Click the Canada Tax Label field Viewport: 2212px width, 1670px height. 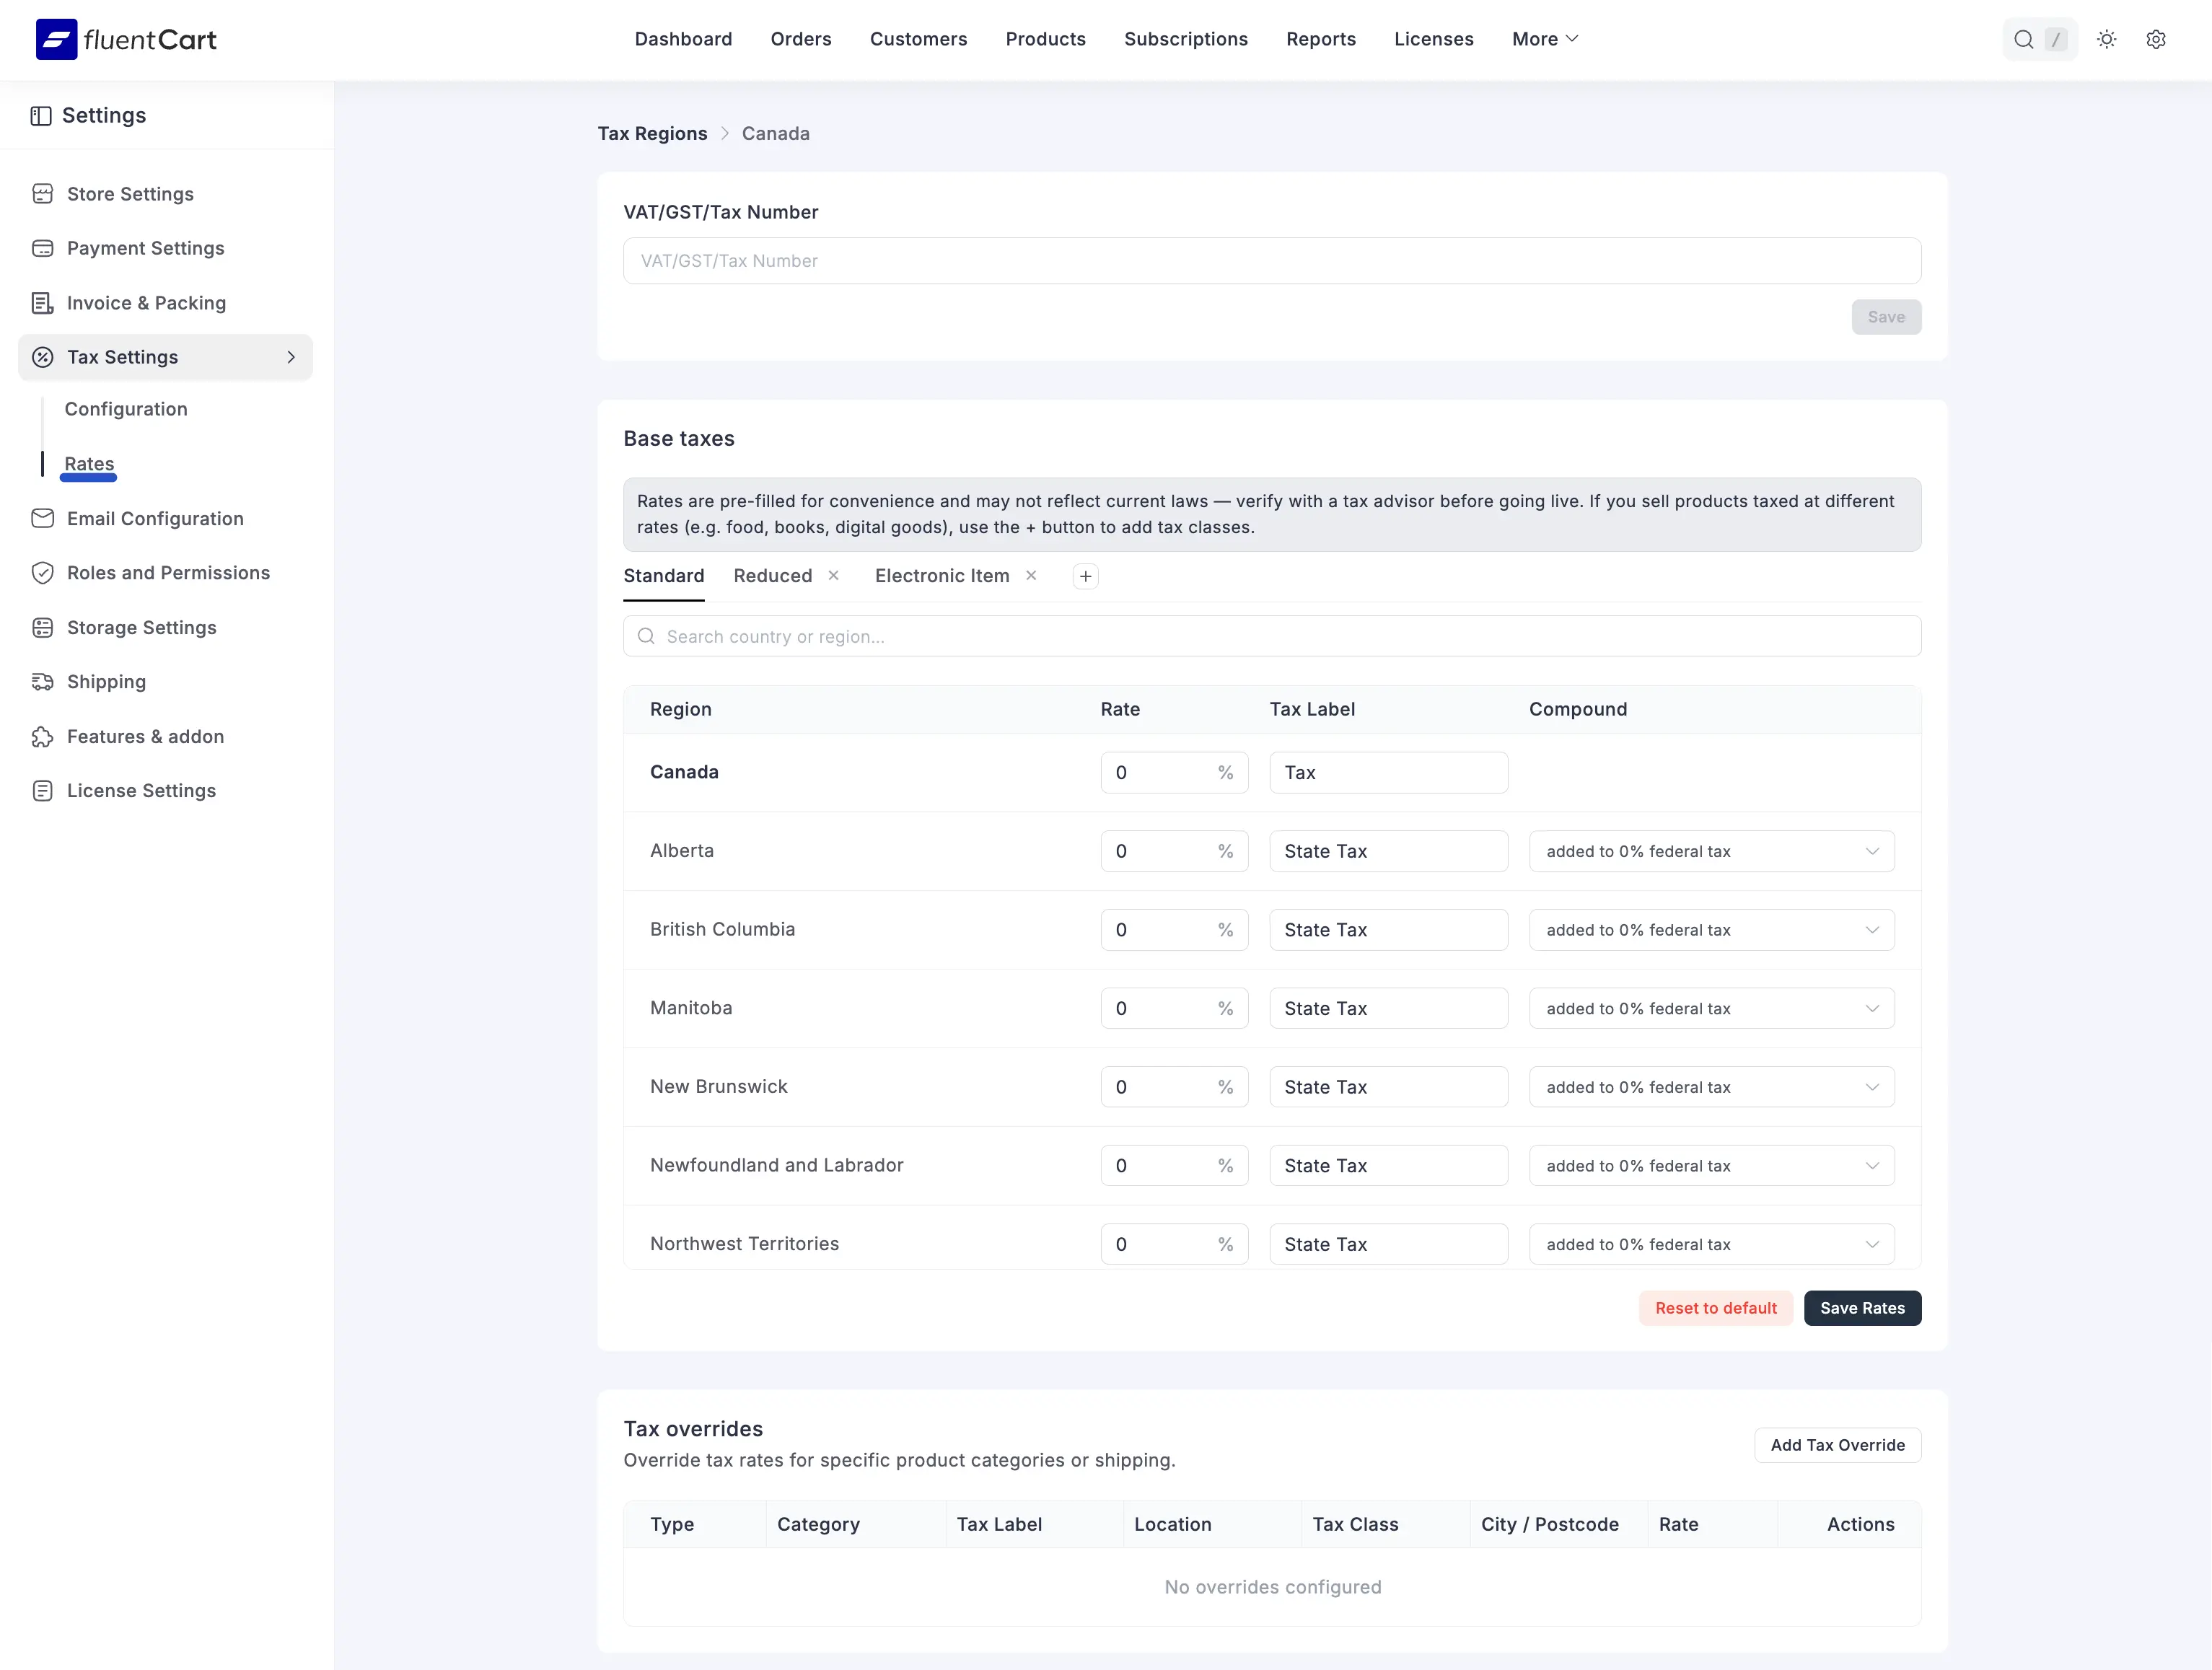pos(1388,772)
